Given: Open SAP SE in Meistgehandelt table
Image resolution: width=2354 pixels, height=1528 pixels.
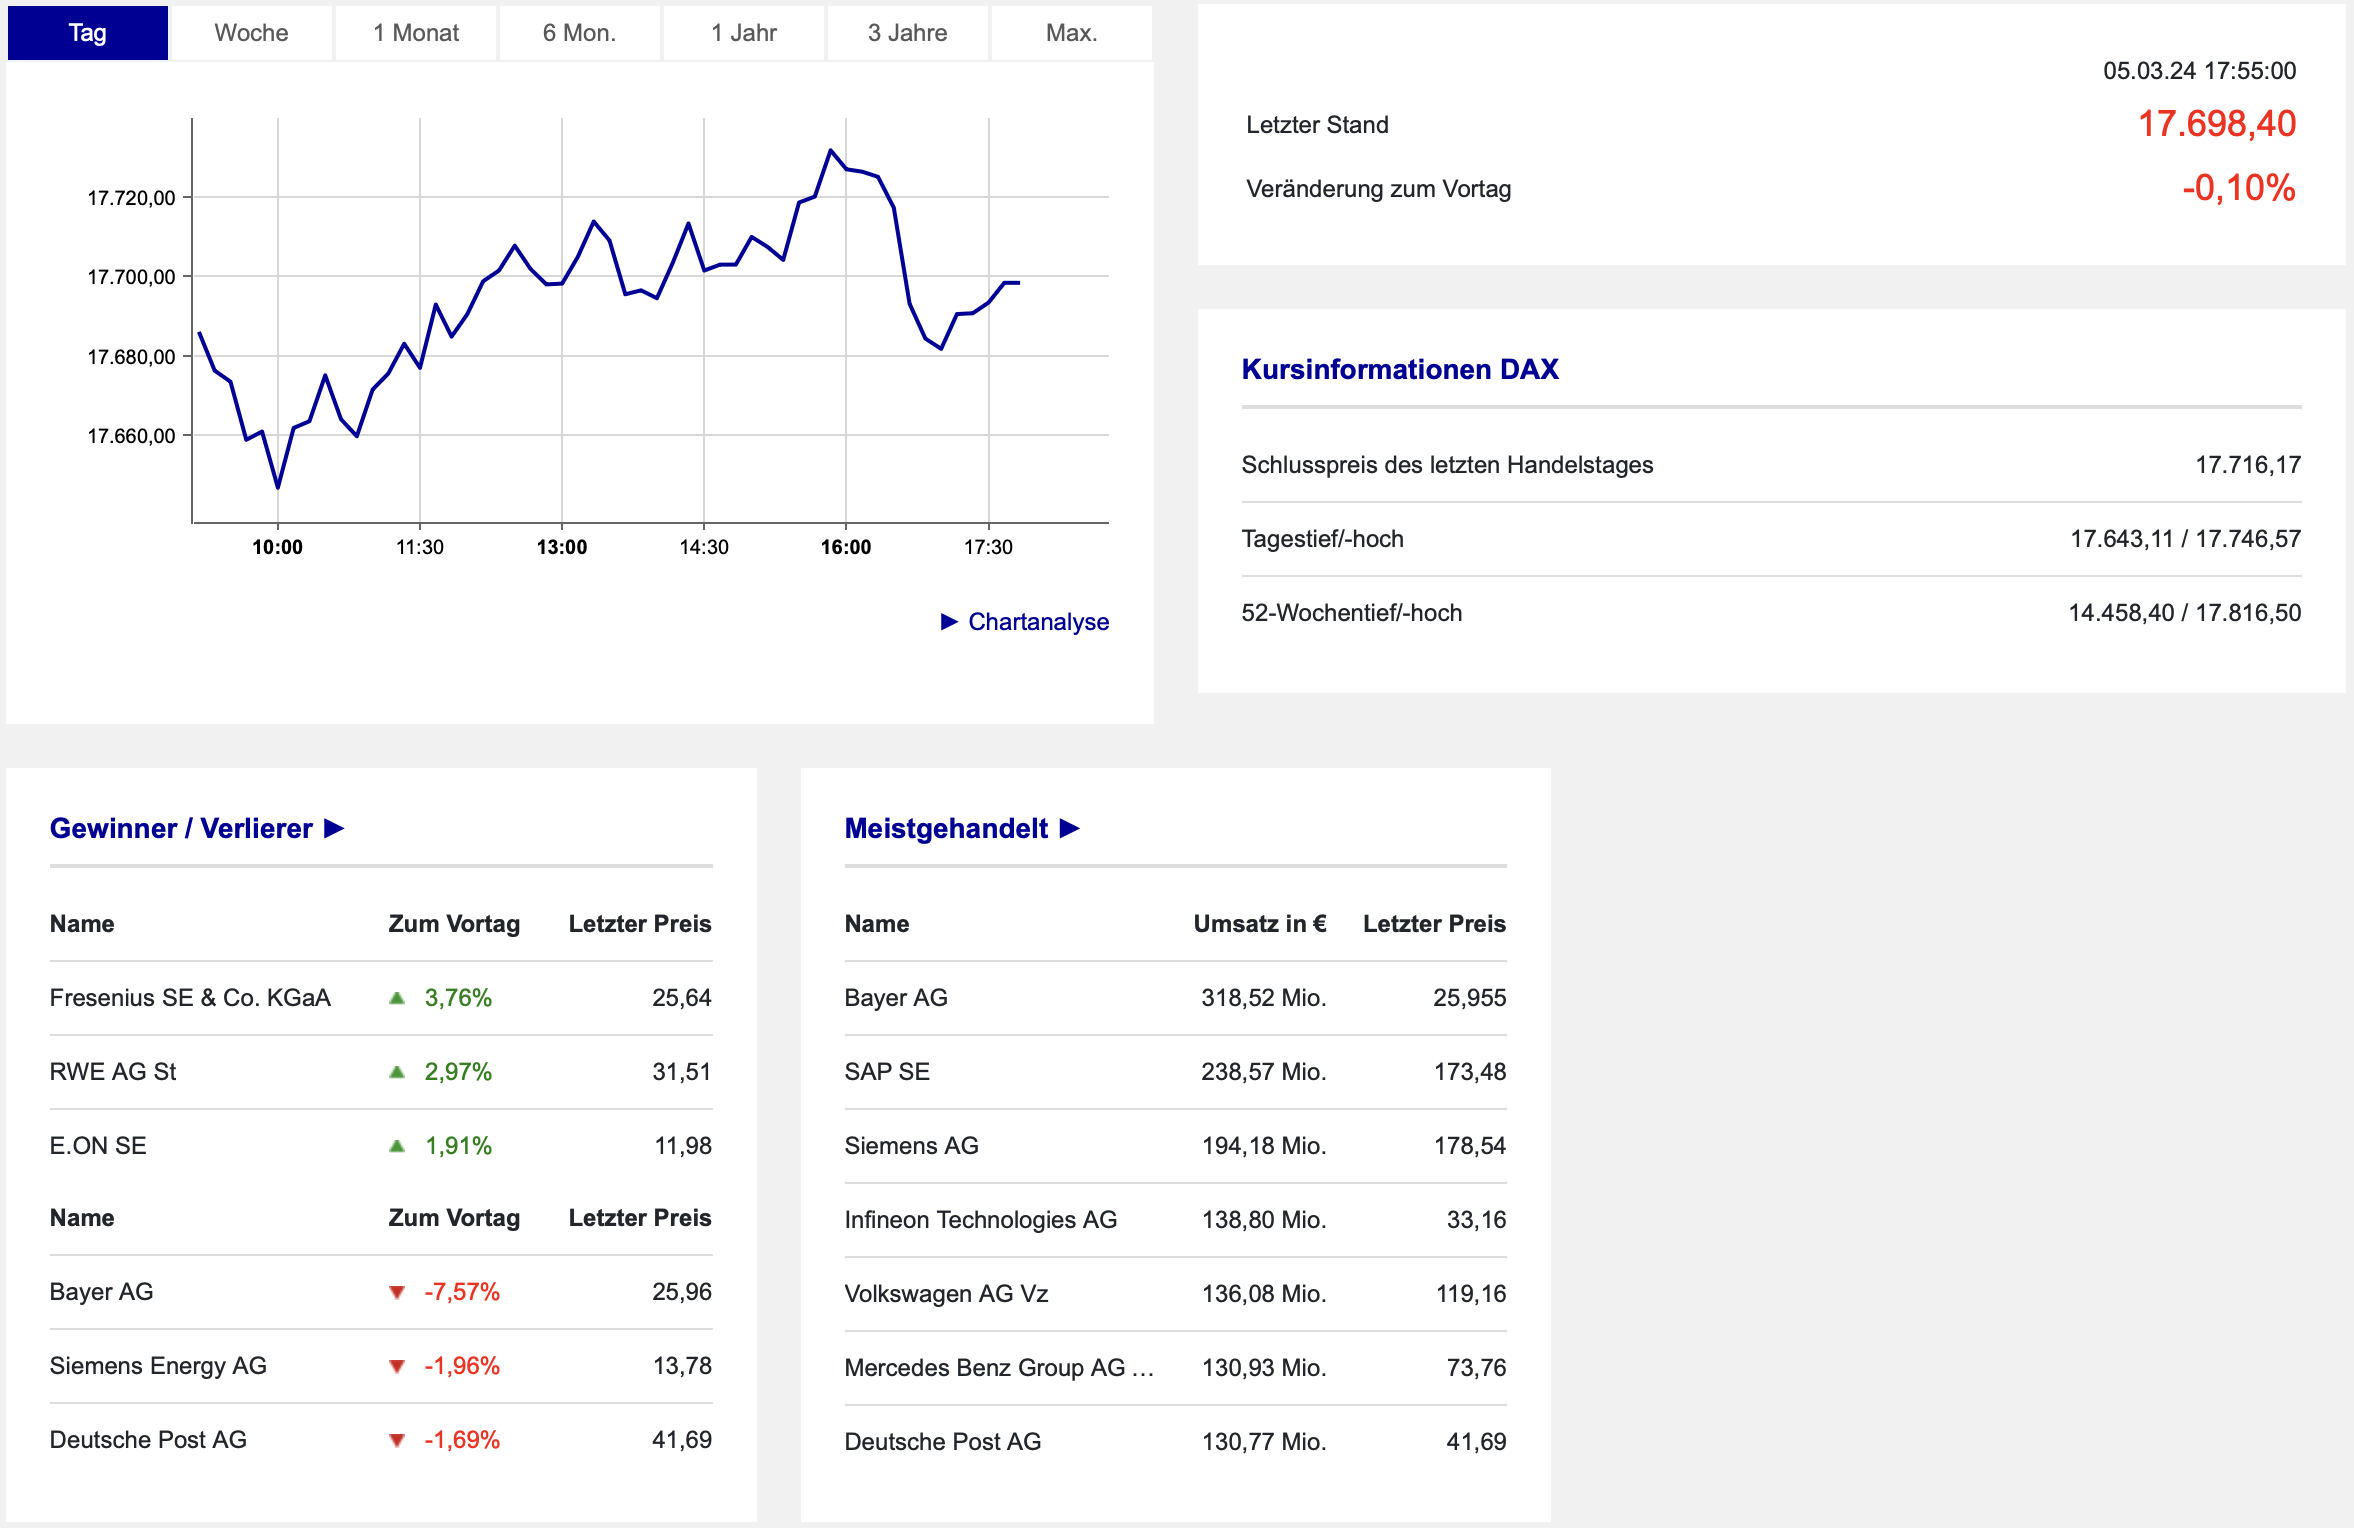Looking at the screenshot, I should 887,1072.
